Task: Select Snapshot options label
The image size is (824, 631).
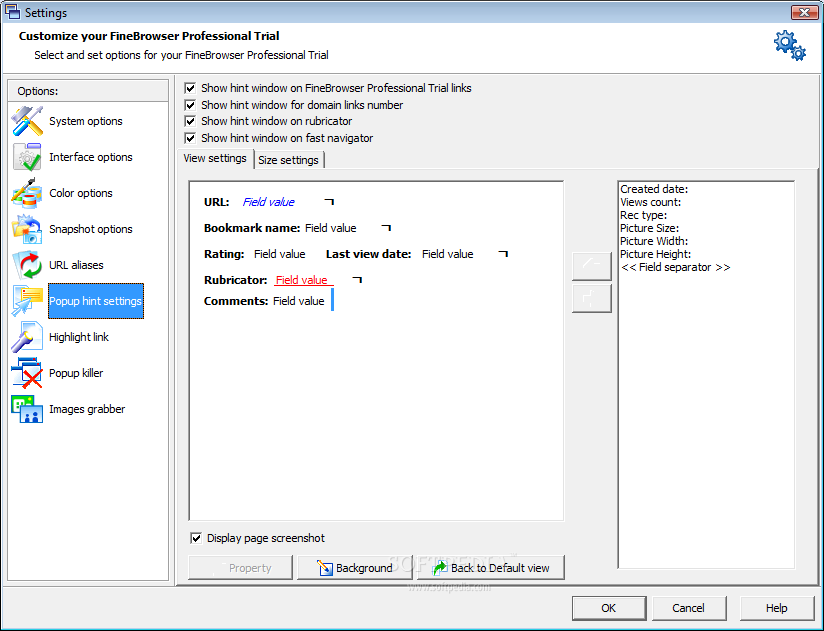Action: pos(91,229)
